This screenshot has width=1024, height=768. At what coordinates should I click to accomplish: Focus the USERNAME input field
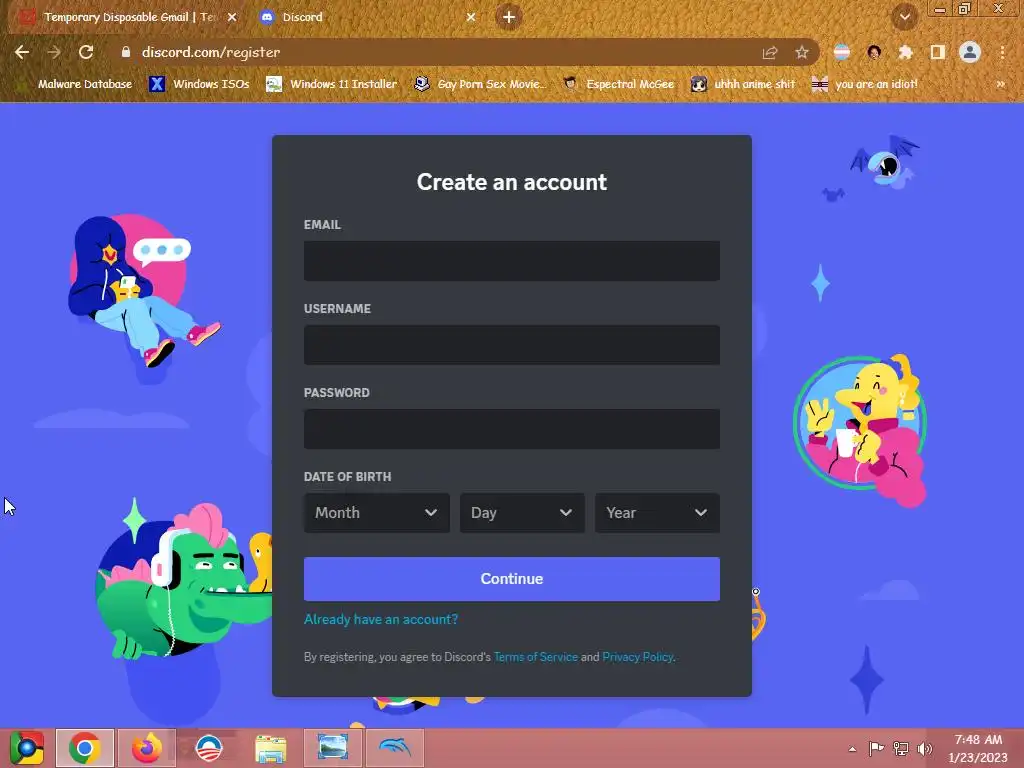pos(512,345)
